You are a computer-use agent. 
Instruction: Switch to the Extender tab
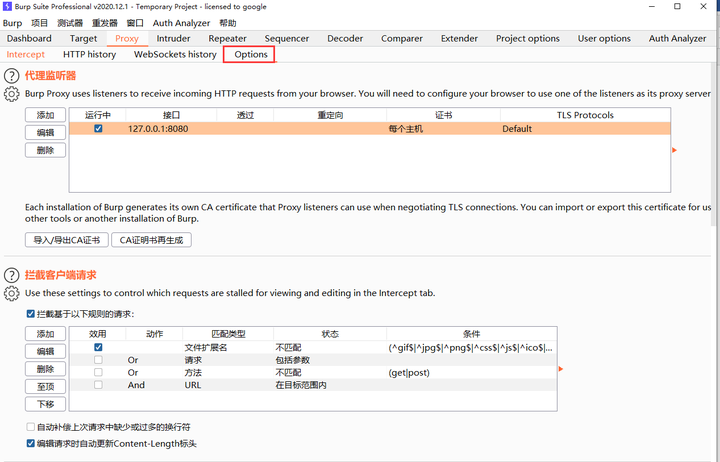[459, 39]
